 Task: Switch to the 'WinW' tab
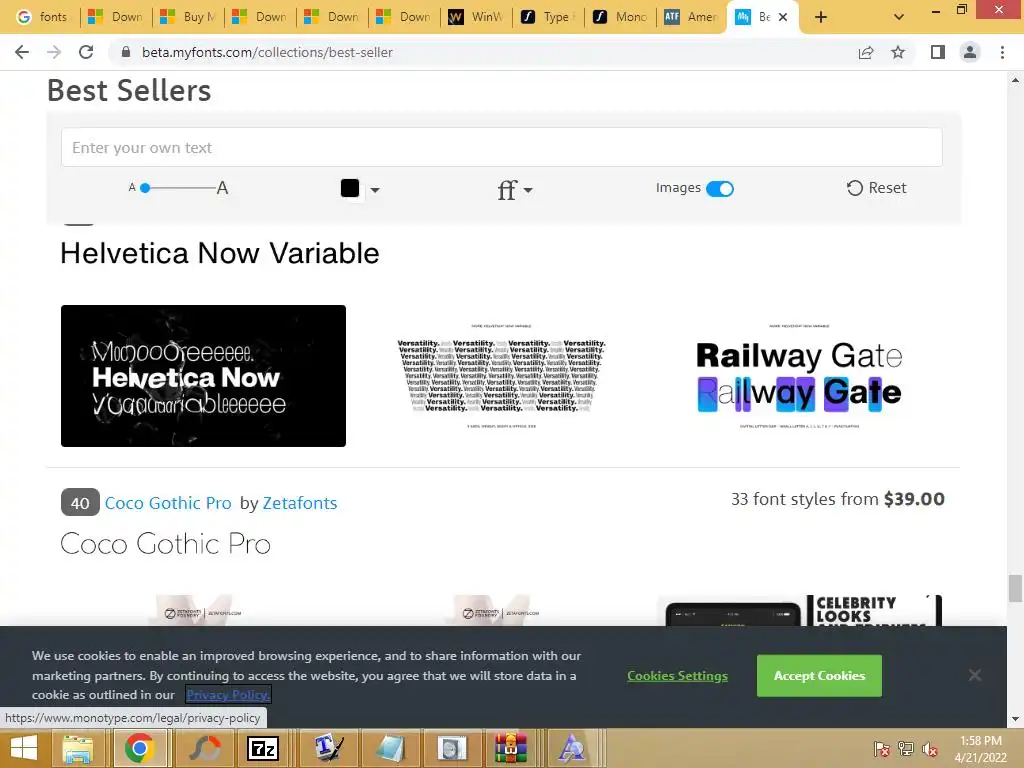point(476,17)
